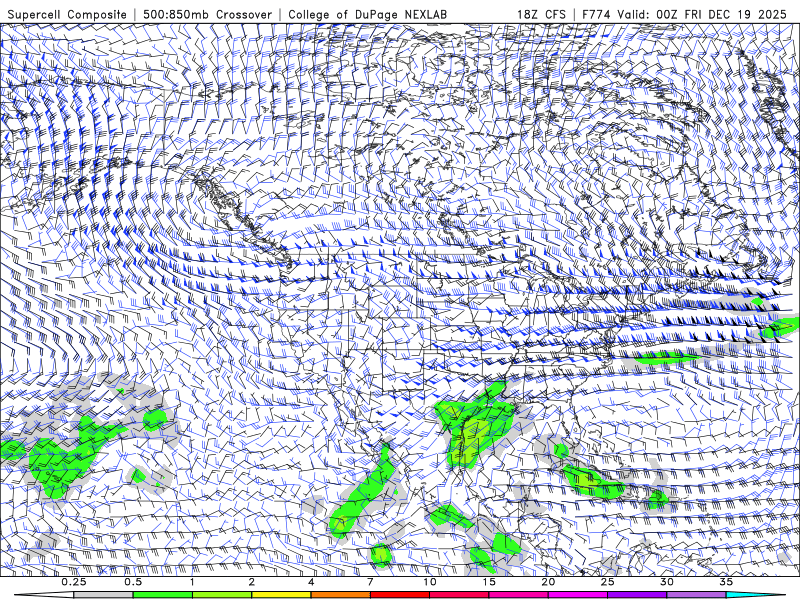Click the legend value 4
This screenshot has height=600, width=800.
coord(311,582)
